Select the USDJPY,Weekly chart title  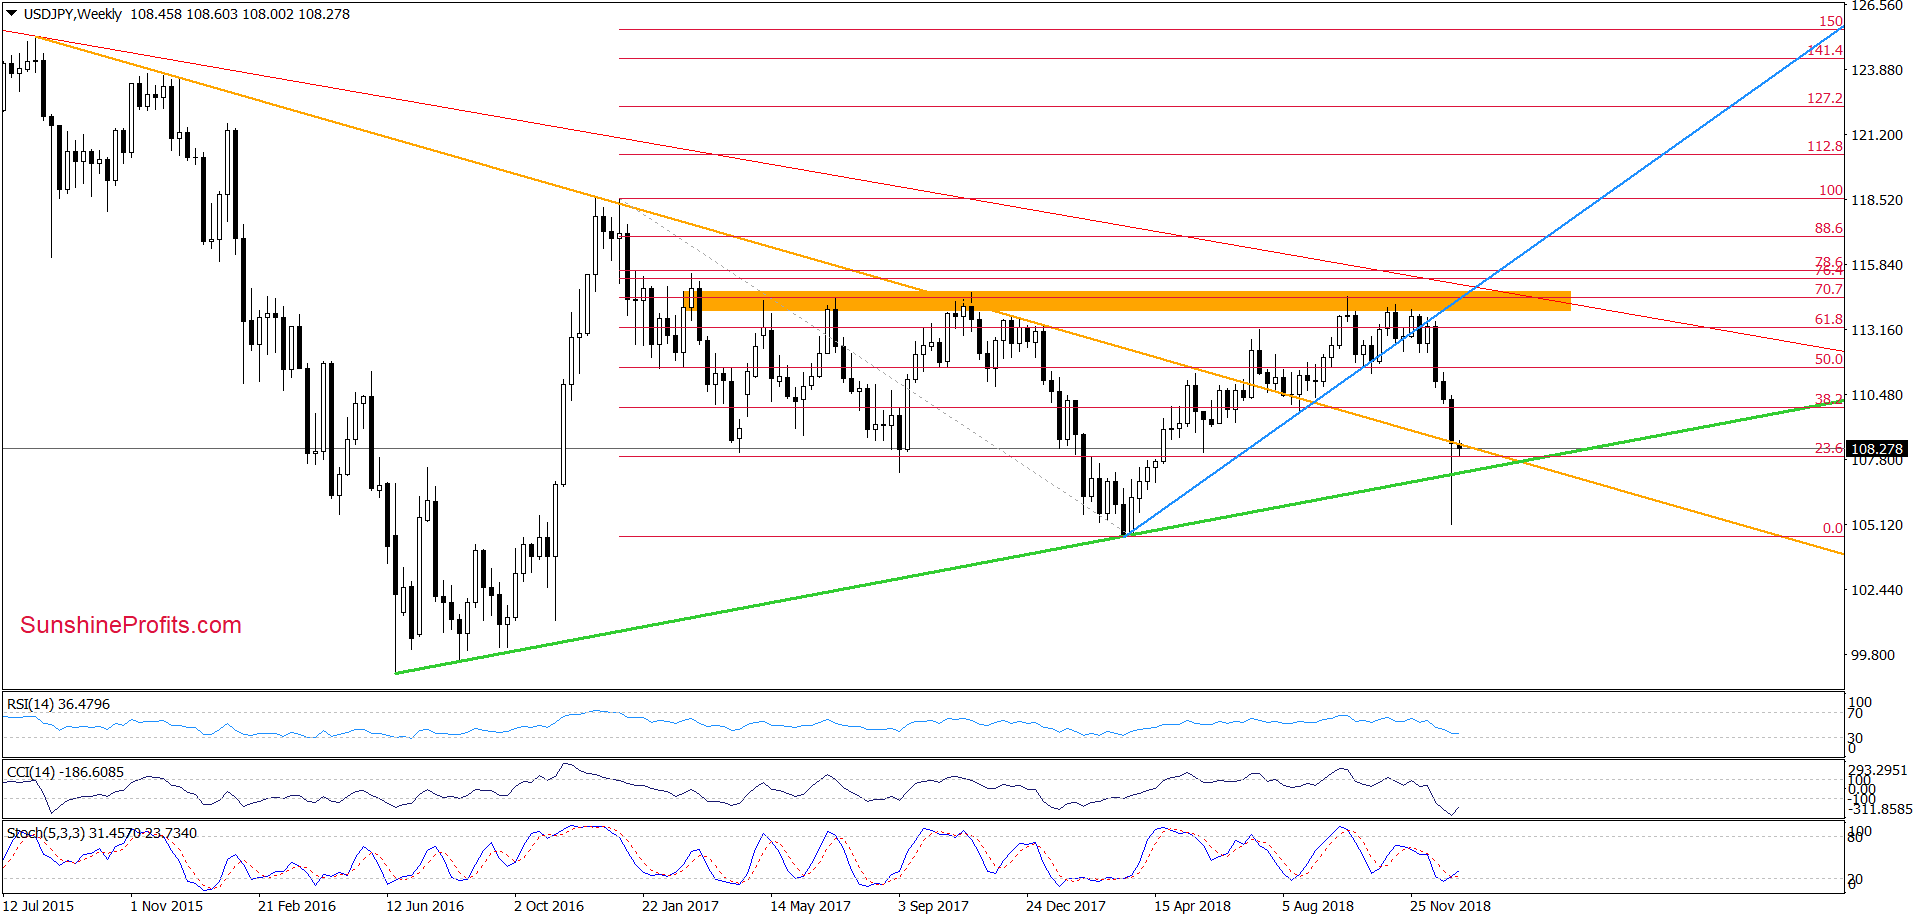[x=72, y=14]
